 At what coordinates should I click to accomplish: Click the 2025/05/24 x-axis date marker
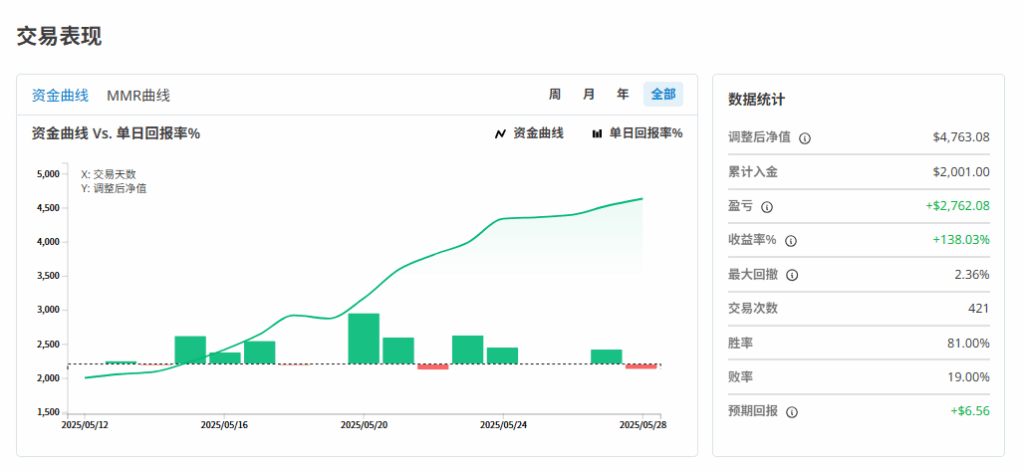(x=503, y=425)
